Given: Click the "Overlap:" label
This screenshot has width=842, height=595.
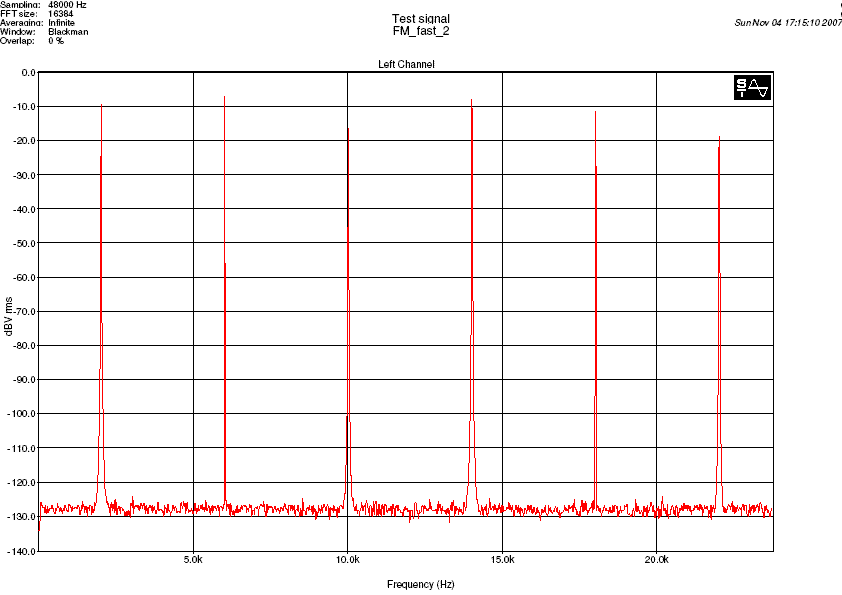Looking at the screenshot, I should [17, 41].
